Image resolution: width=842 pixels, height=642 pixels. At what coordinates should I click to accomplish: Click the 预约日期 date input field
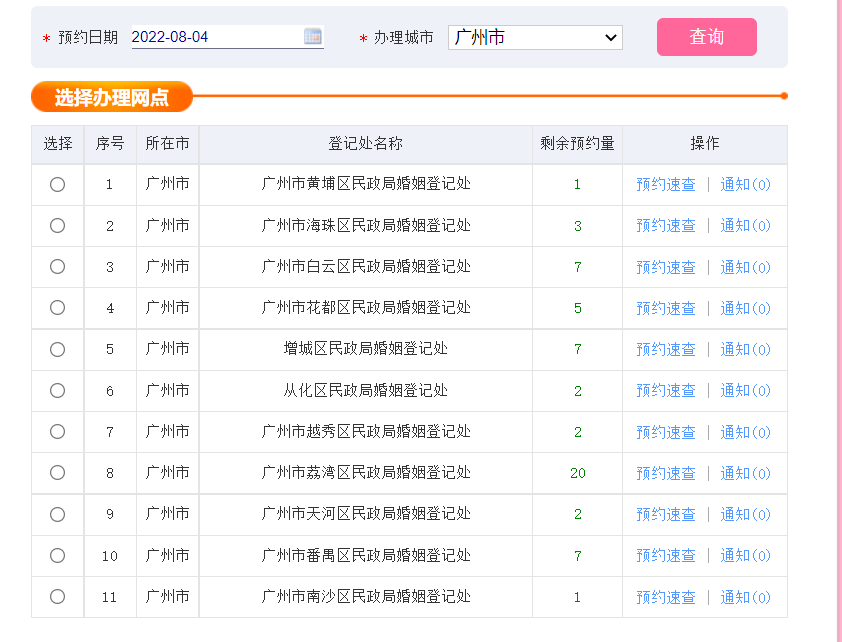(216, 37)
